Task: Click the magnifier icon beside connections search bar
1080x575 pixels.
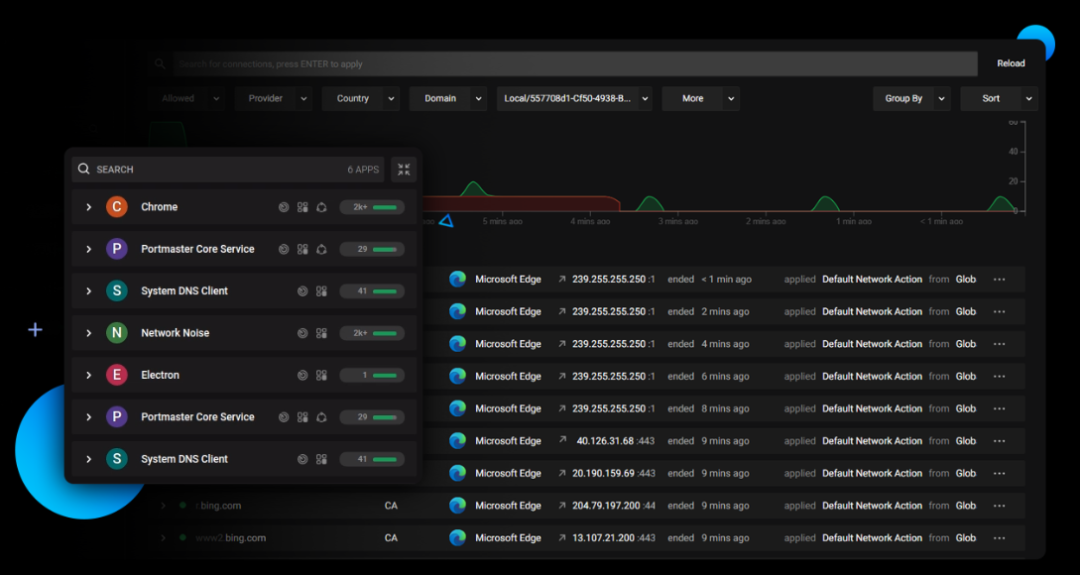Action: 160,63
